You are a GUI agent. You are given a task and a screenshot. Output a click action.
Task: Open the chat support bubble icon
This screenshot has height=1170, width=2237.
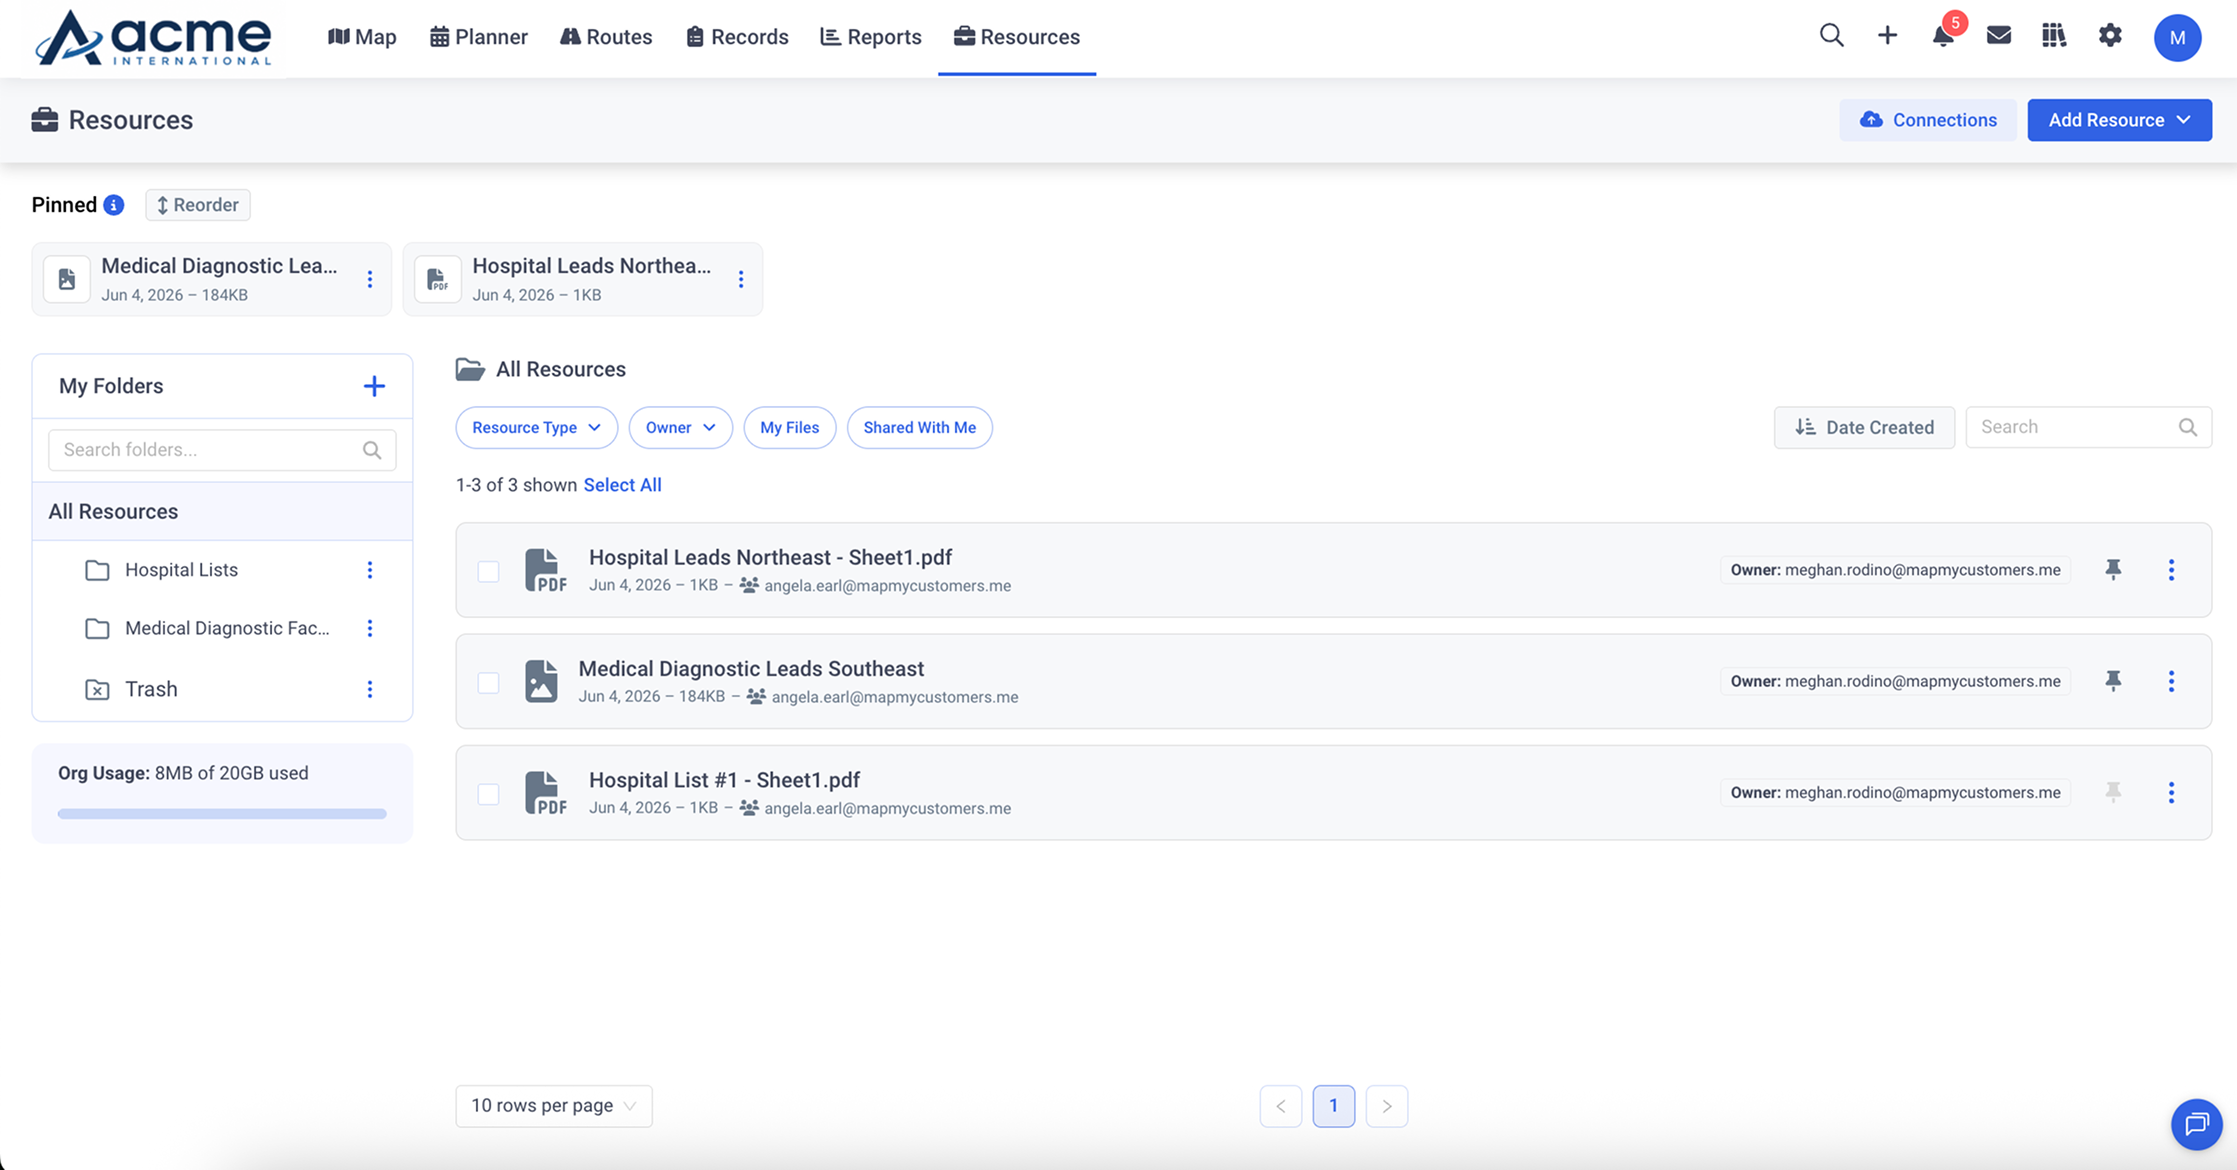(x=2196, y=1124)
